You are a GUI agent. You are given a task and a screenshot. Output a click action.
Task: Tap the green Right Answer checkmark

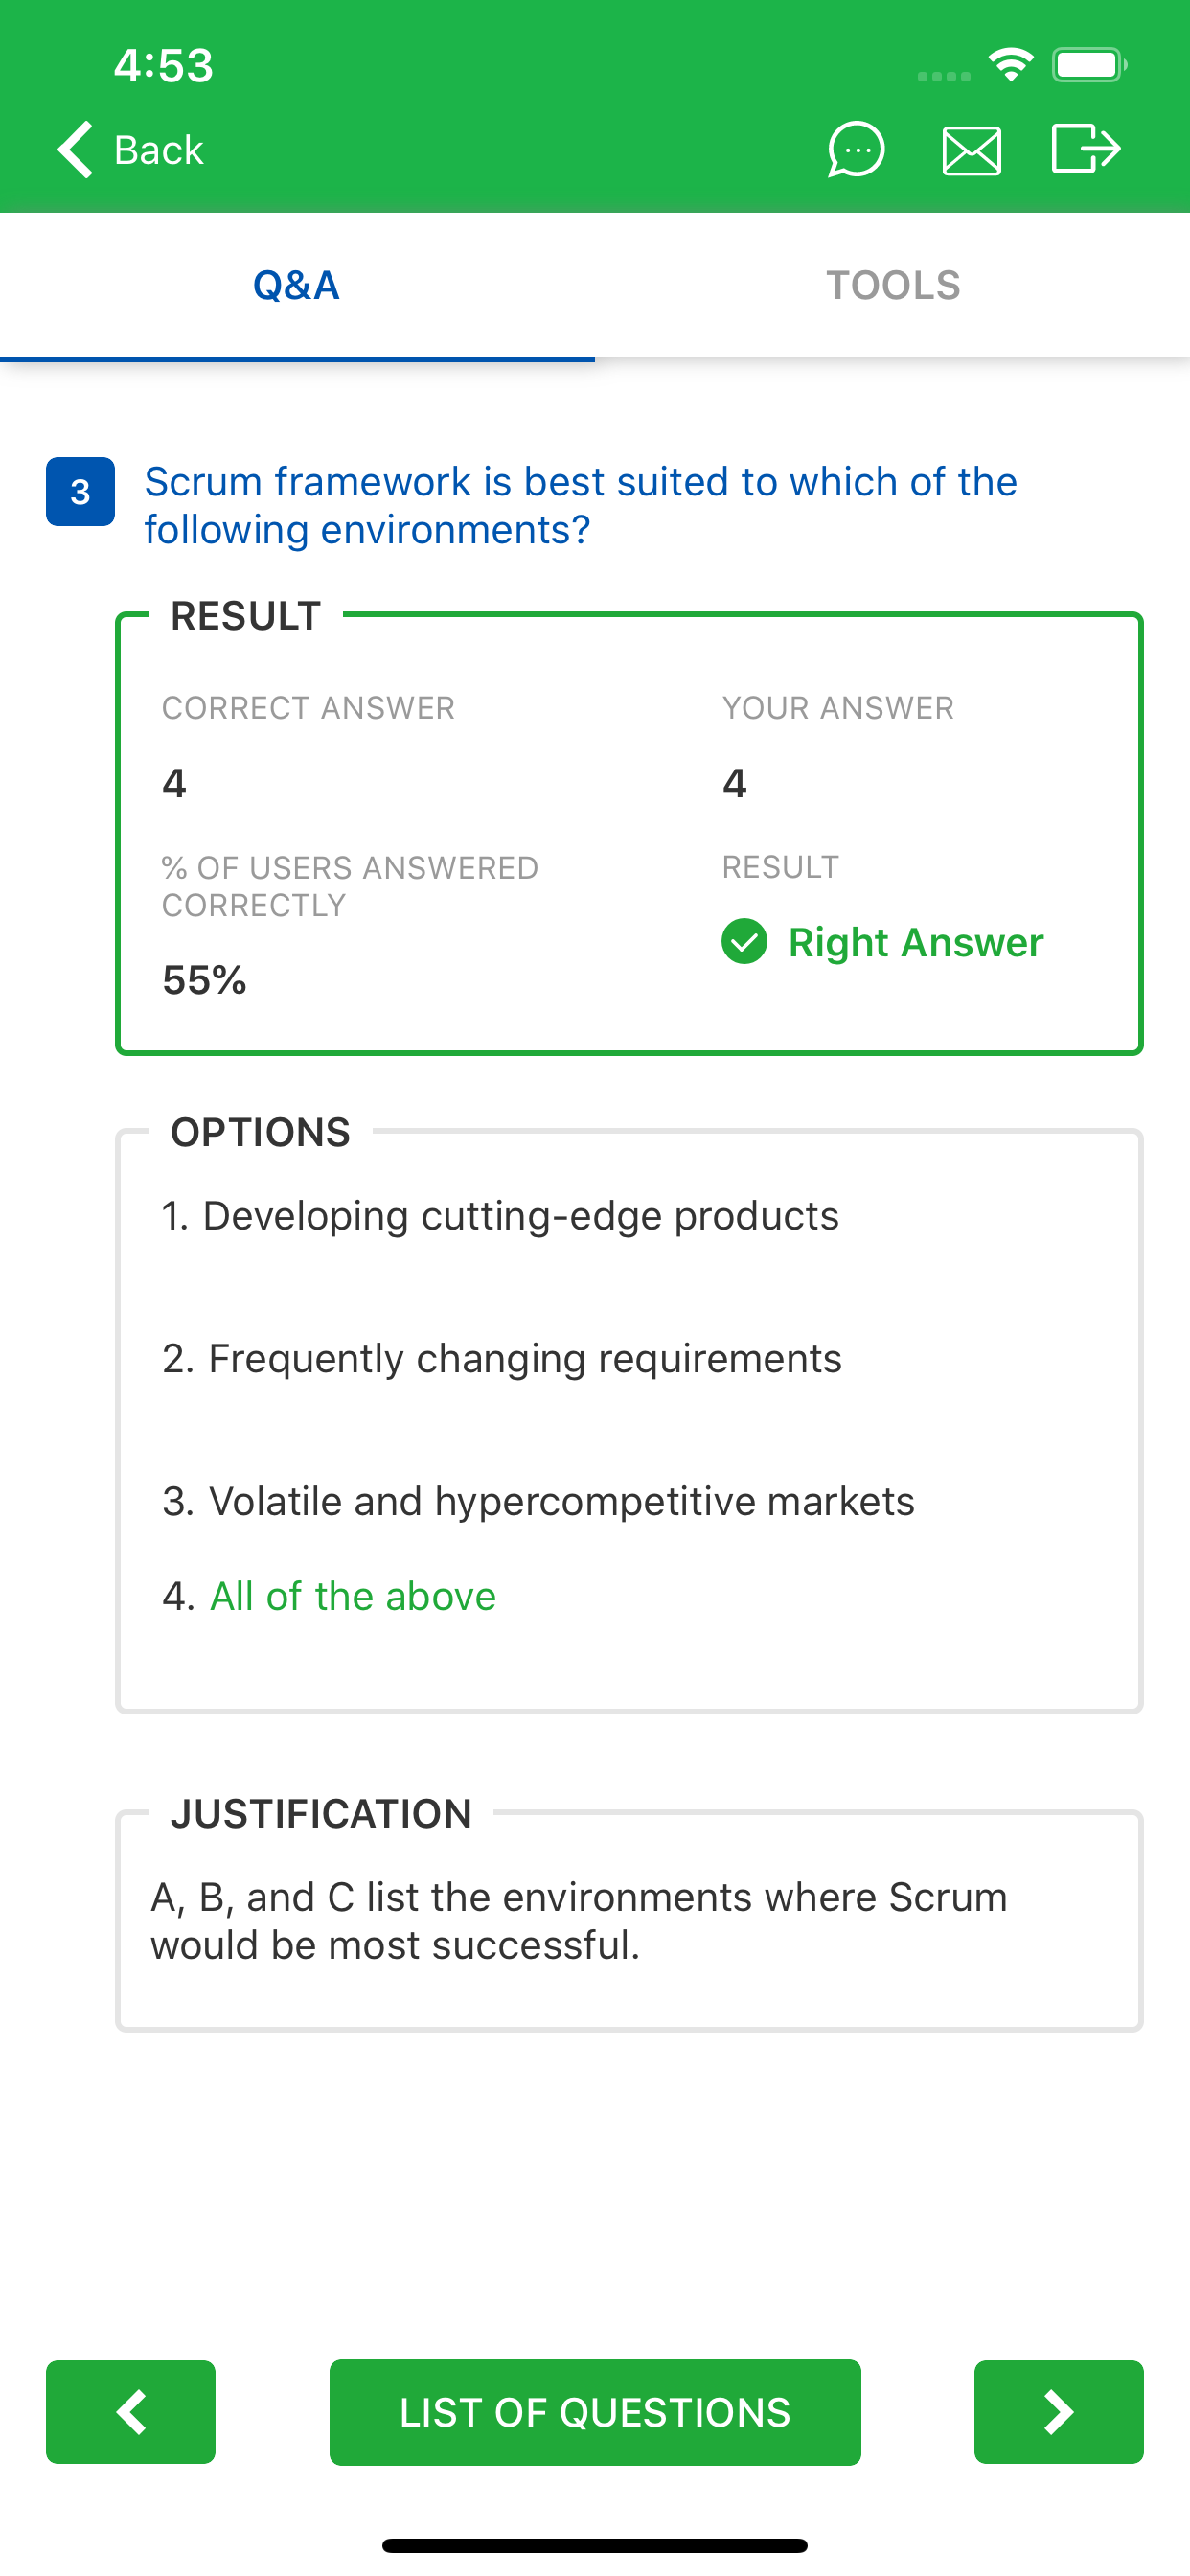pyautogui.click(x=744, y=942)
